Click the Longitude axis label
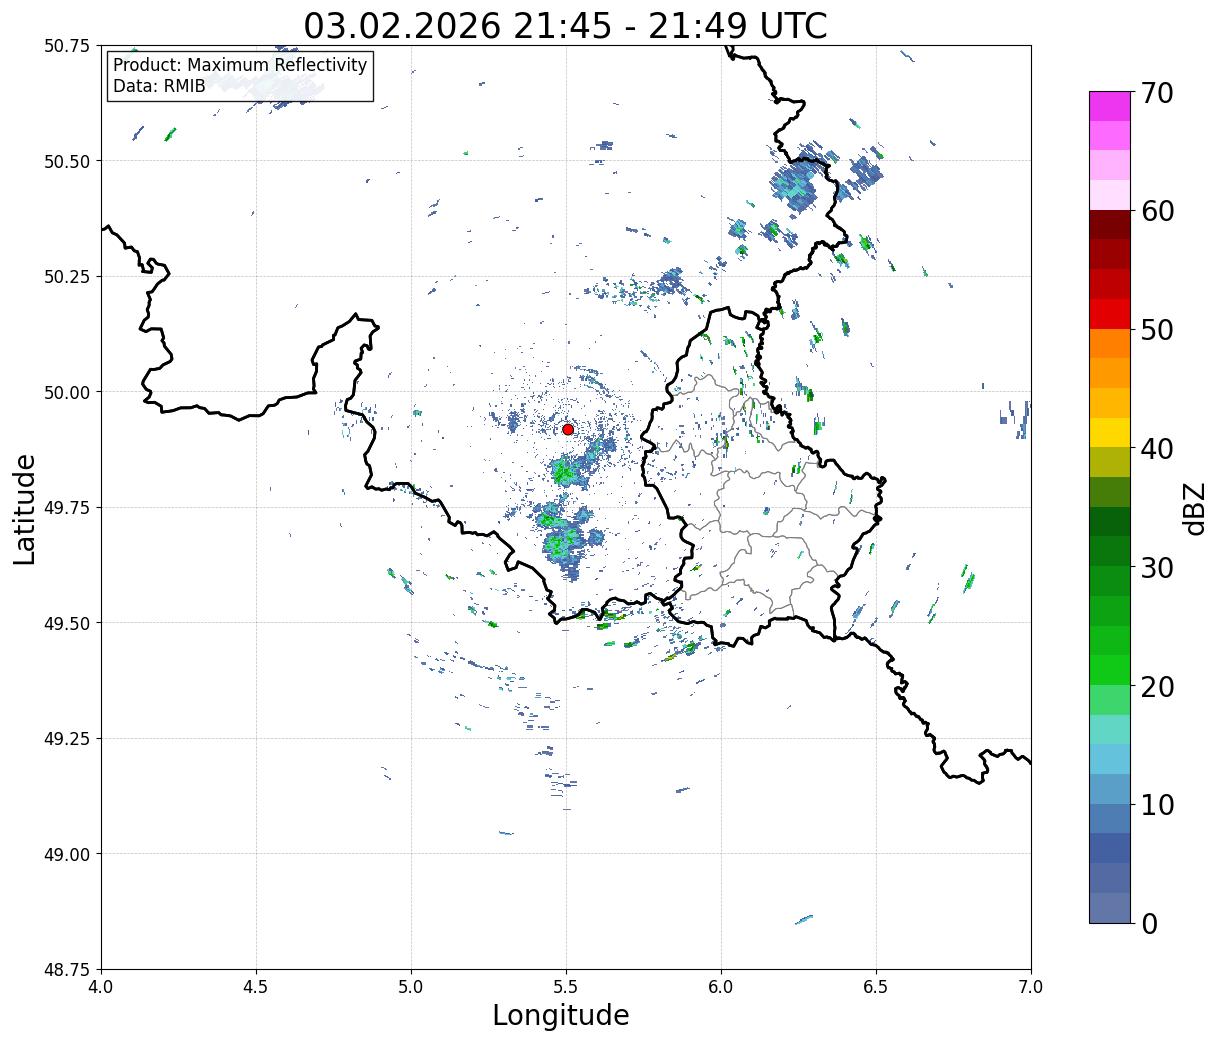 click(x=561, y=1015)
